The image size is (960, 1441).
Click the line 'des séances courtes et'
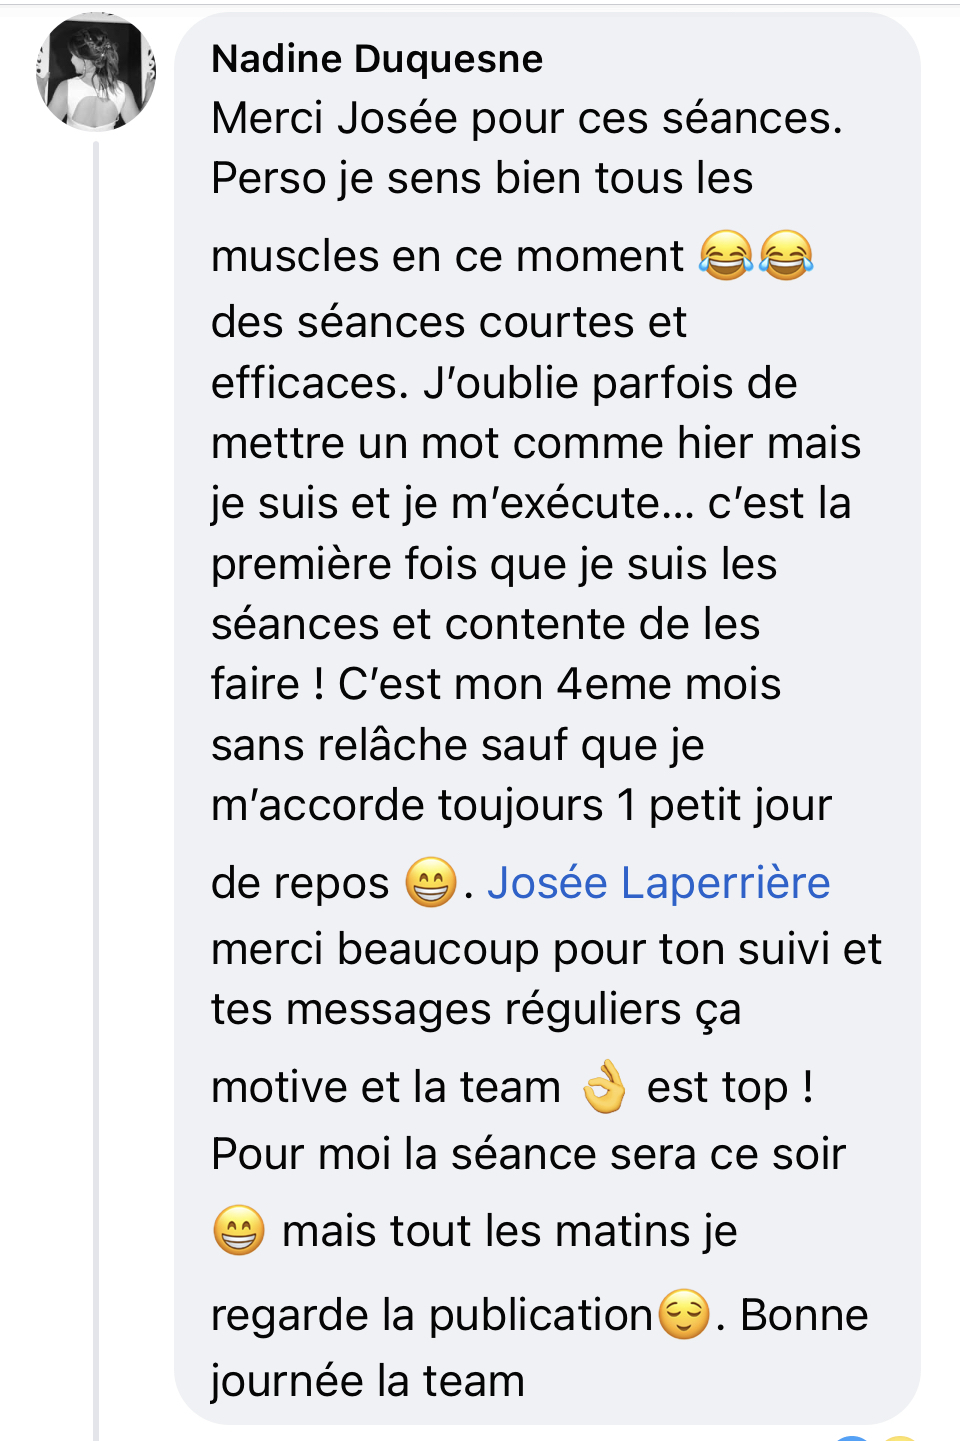coord(449,322)
